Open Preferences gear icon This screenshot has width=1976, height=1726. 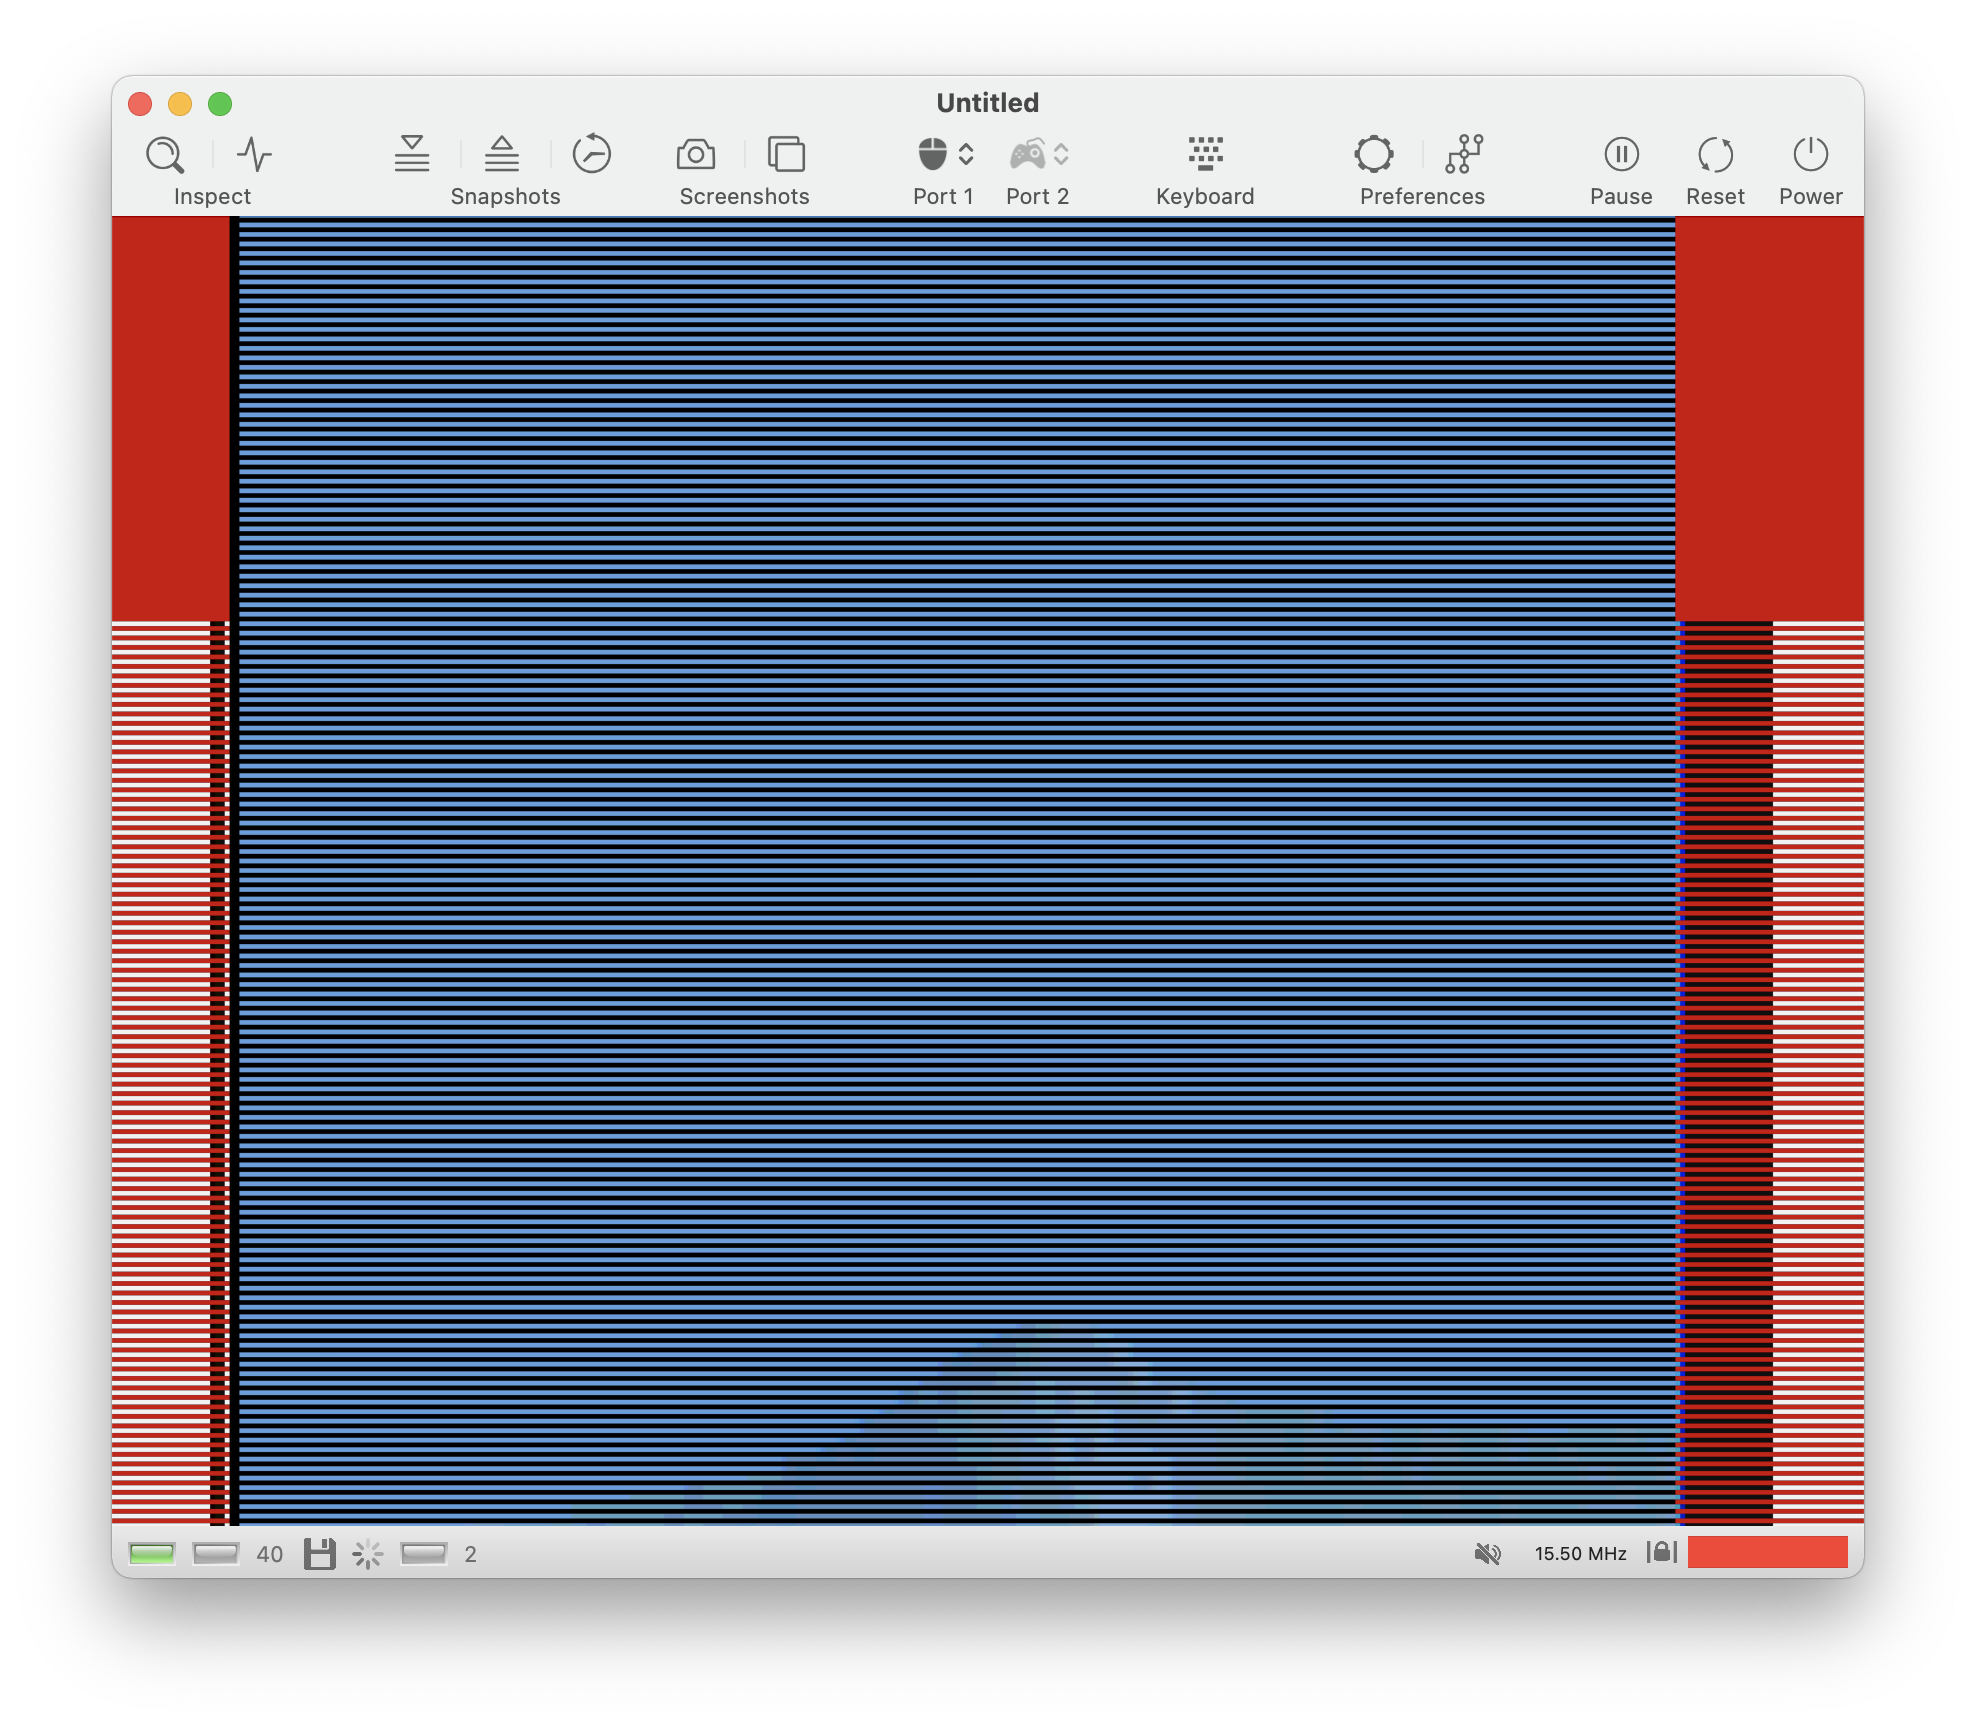1374,154
